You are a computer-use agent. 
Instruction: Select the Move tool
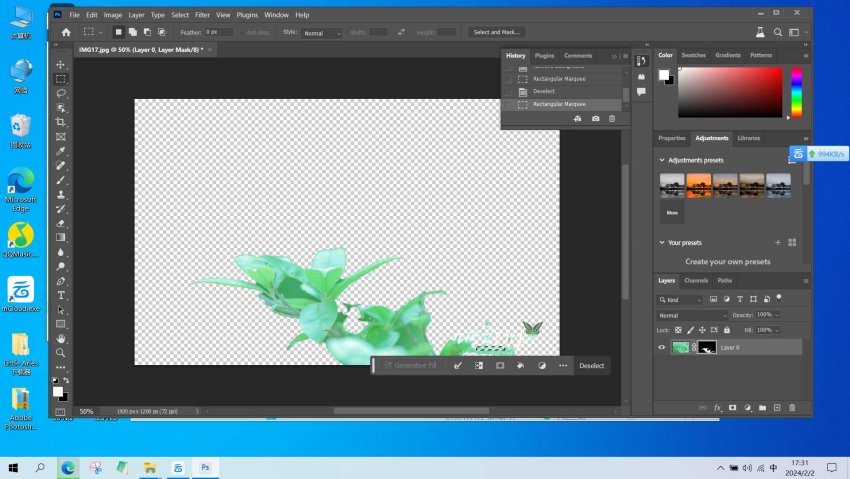(61, 64)
